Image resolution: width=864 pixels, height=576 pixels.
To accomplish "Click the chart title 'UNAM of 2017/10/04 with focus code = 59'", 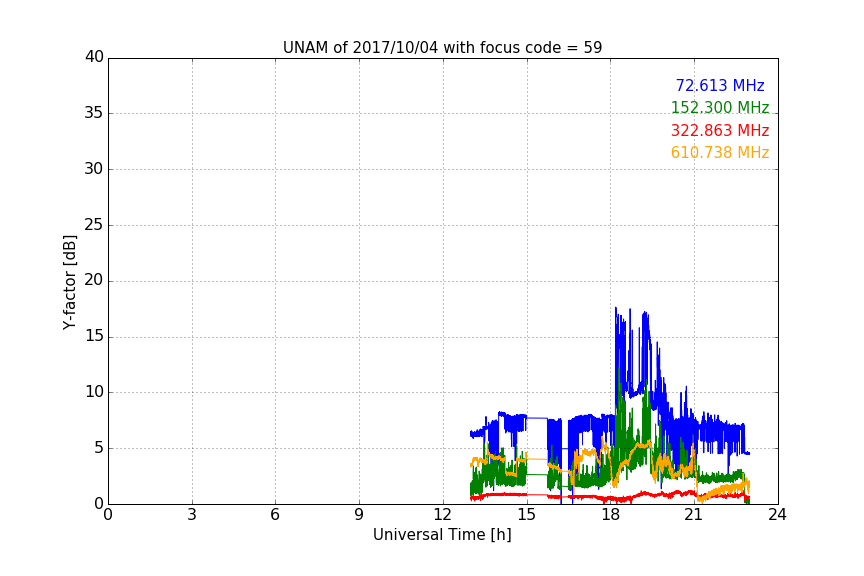I will click(x=442, y=48).
